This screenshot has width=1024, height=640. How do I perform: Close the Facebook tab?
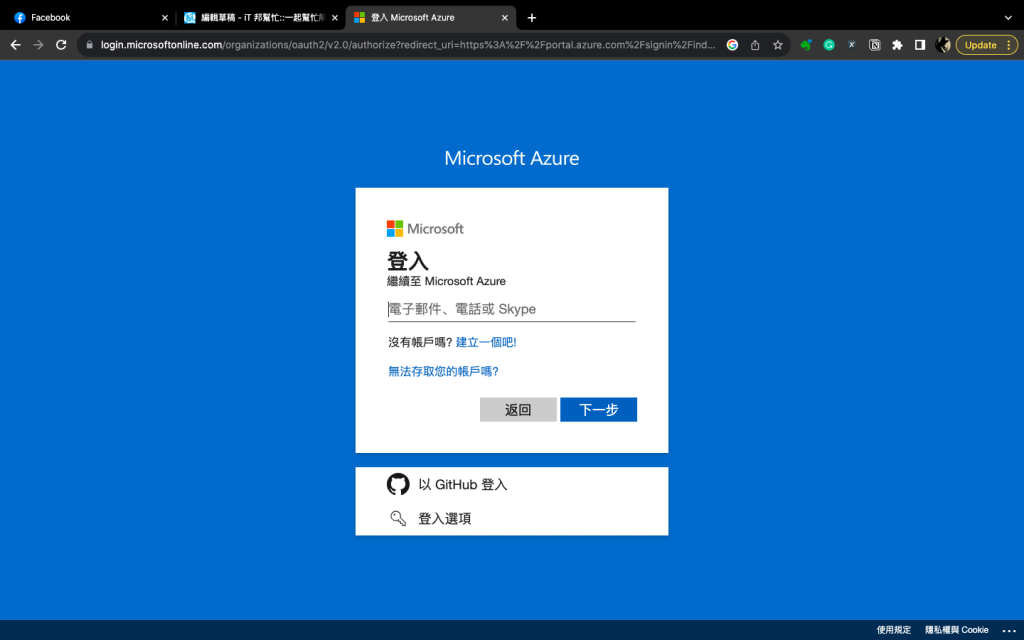coord(165,18)
